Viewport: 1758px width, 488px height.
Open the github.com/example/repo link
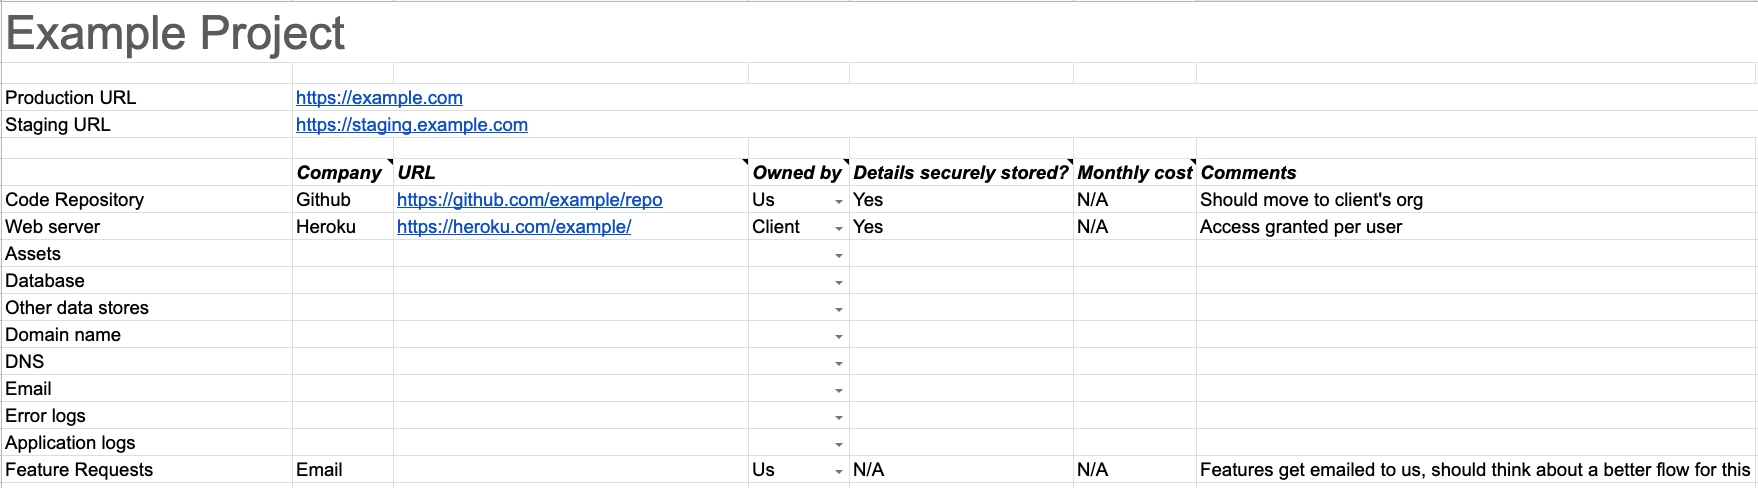[529, 200]
